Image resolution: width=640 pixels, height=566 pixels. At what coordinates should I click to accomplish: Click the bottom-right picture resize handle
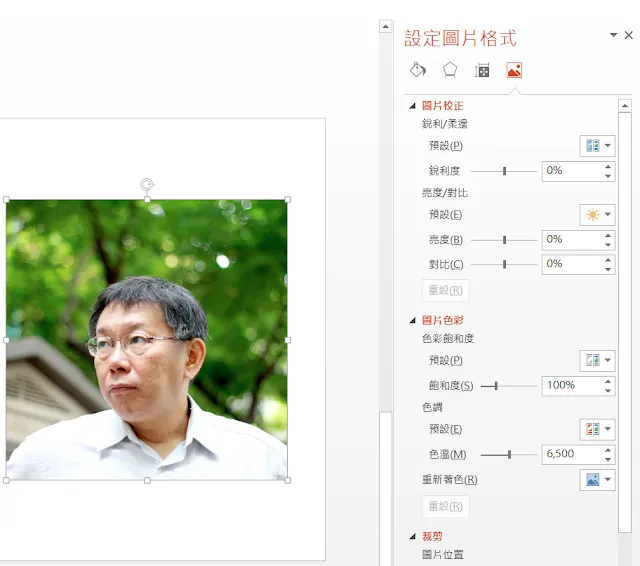click(287, 480)
